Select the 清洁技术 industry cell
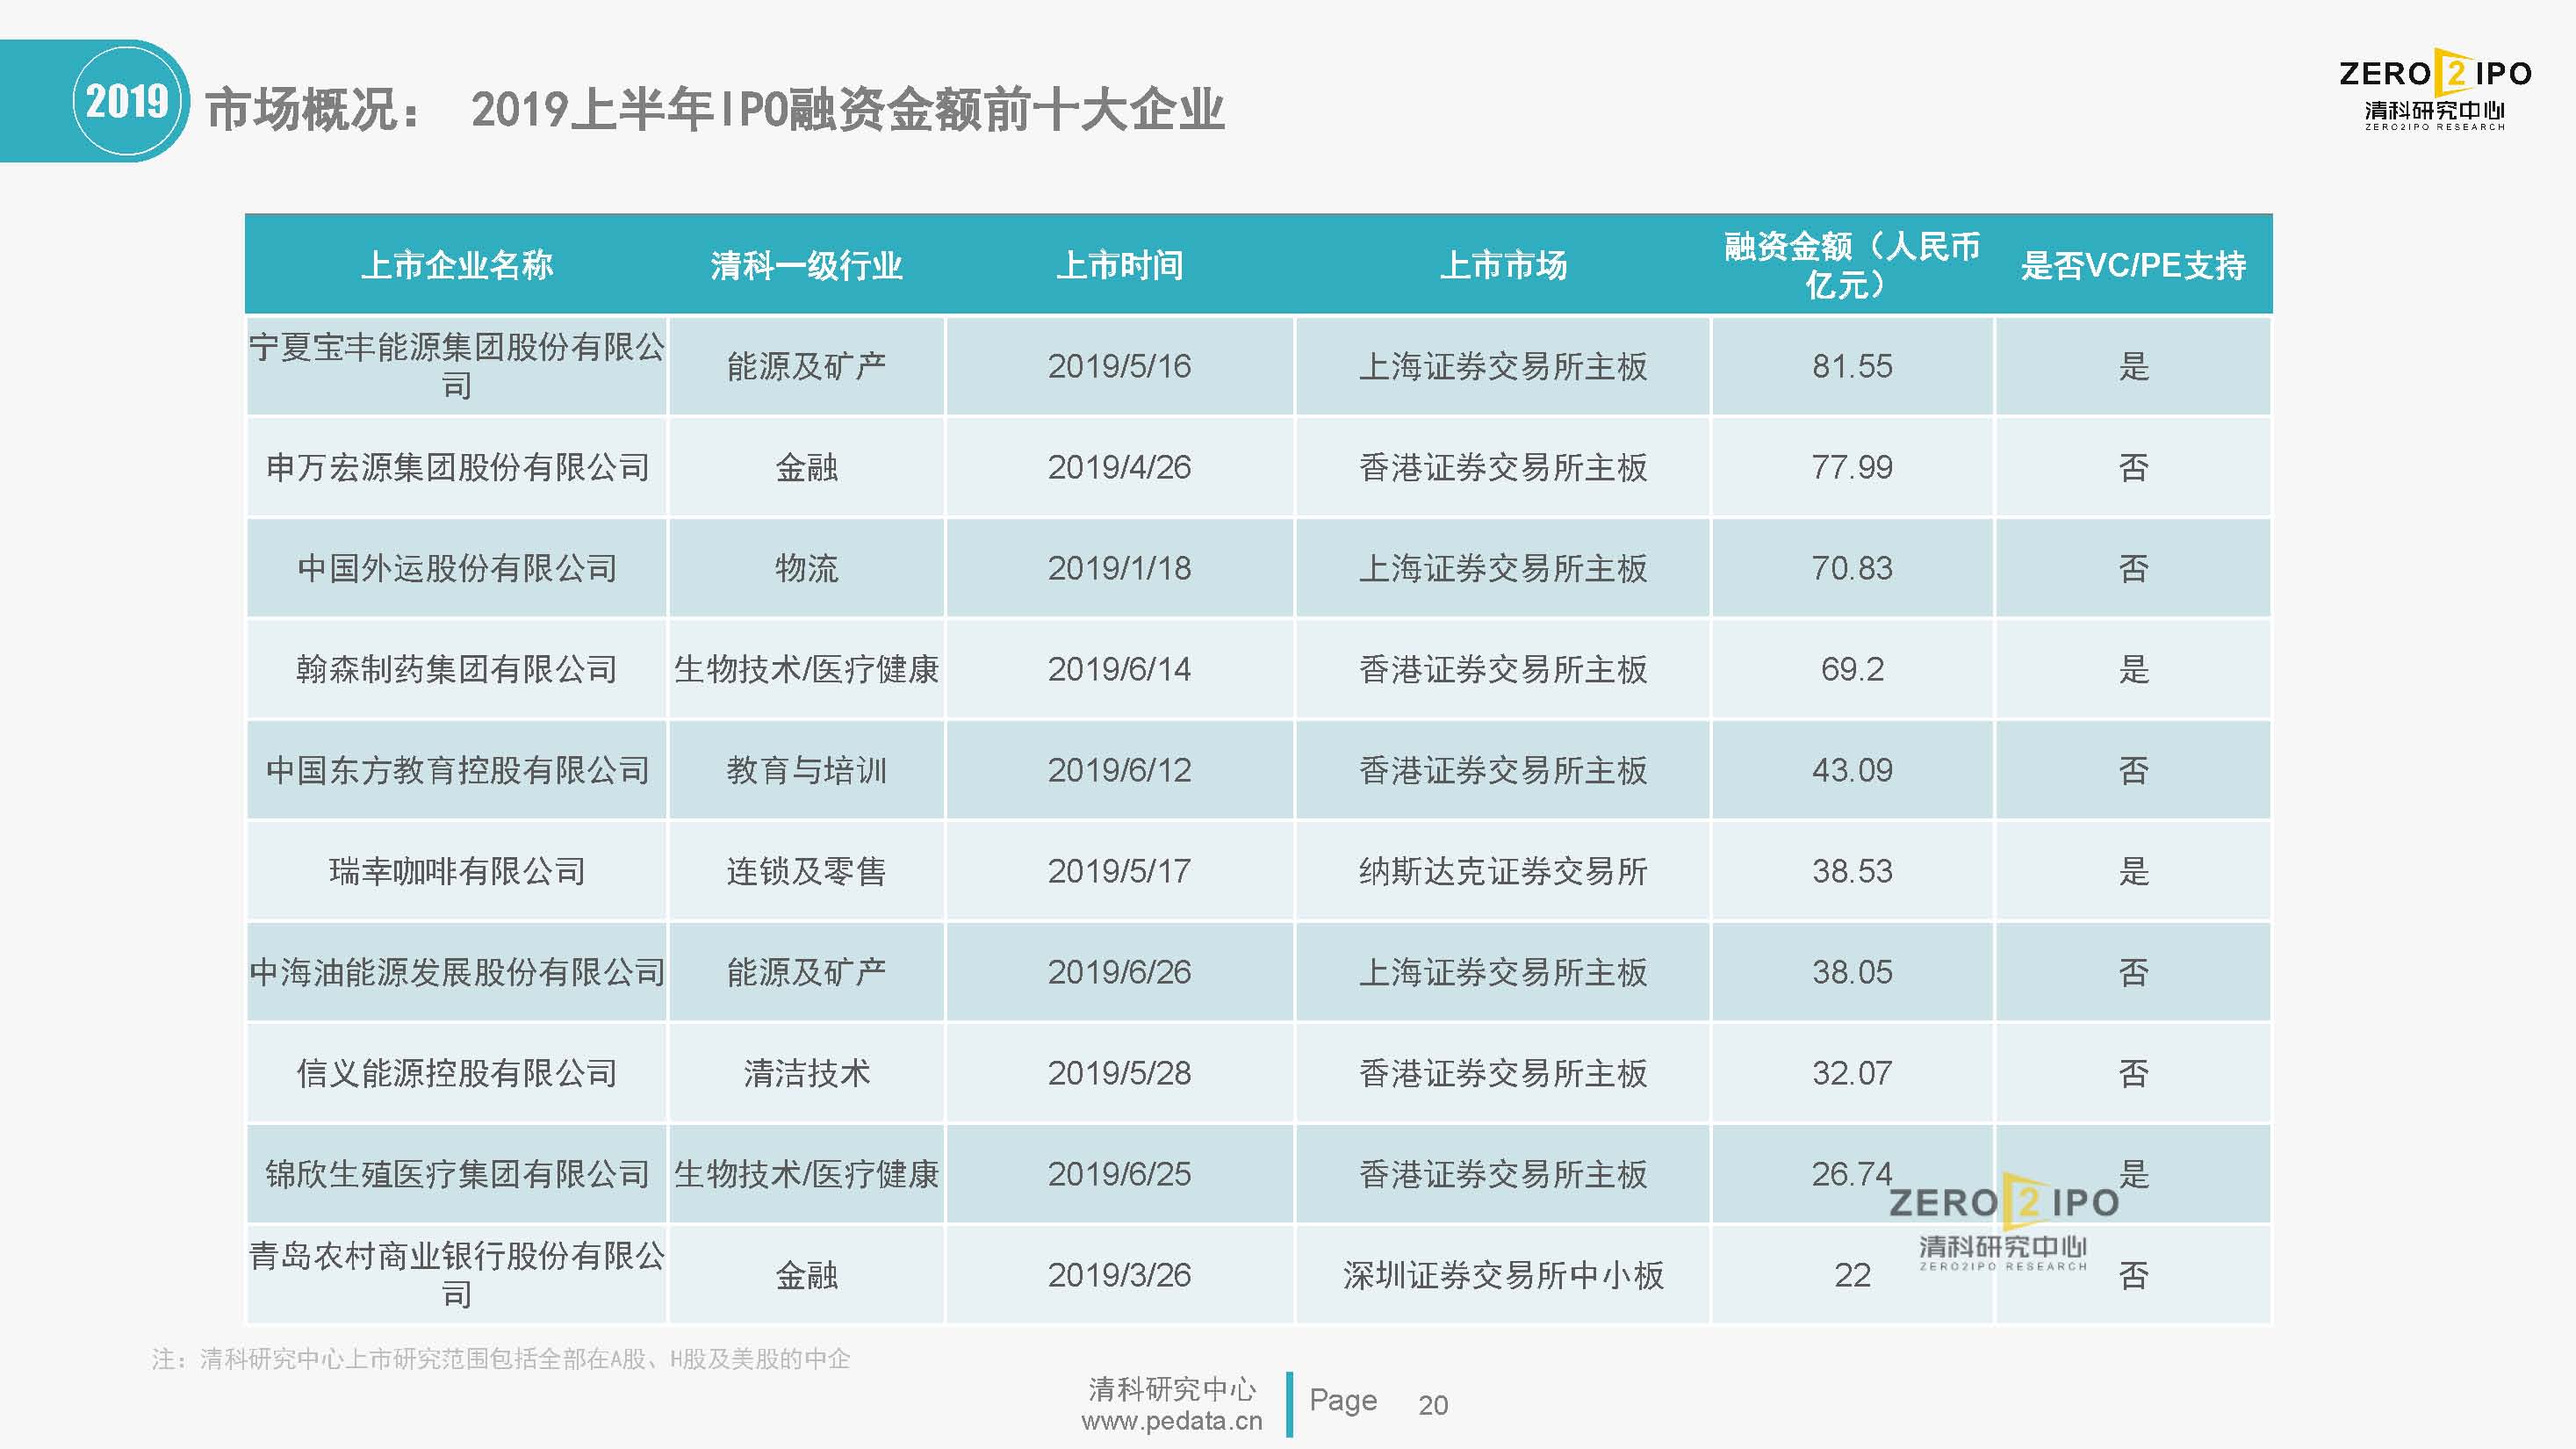The height and width of the screenshot is (1449, 2576). click(x=807, y=1073)
